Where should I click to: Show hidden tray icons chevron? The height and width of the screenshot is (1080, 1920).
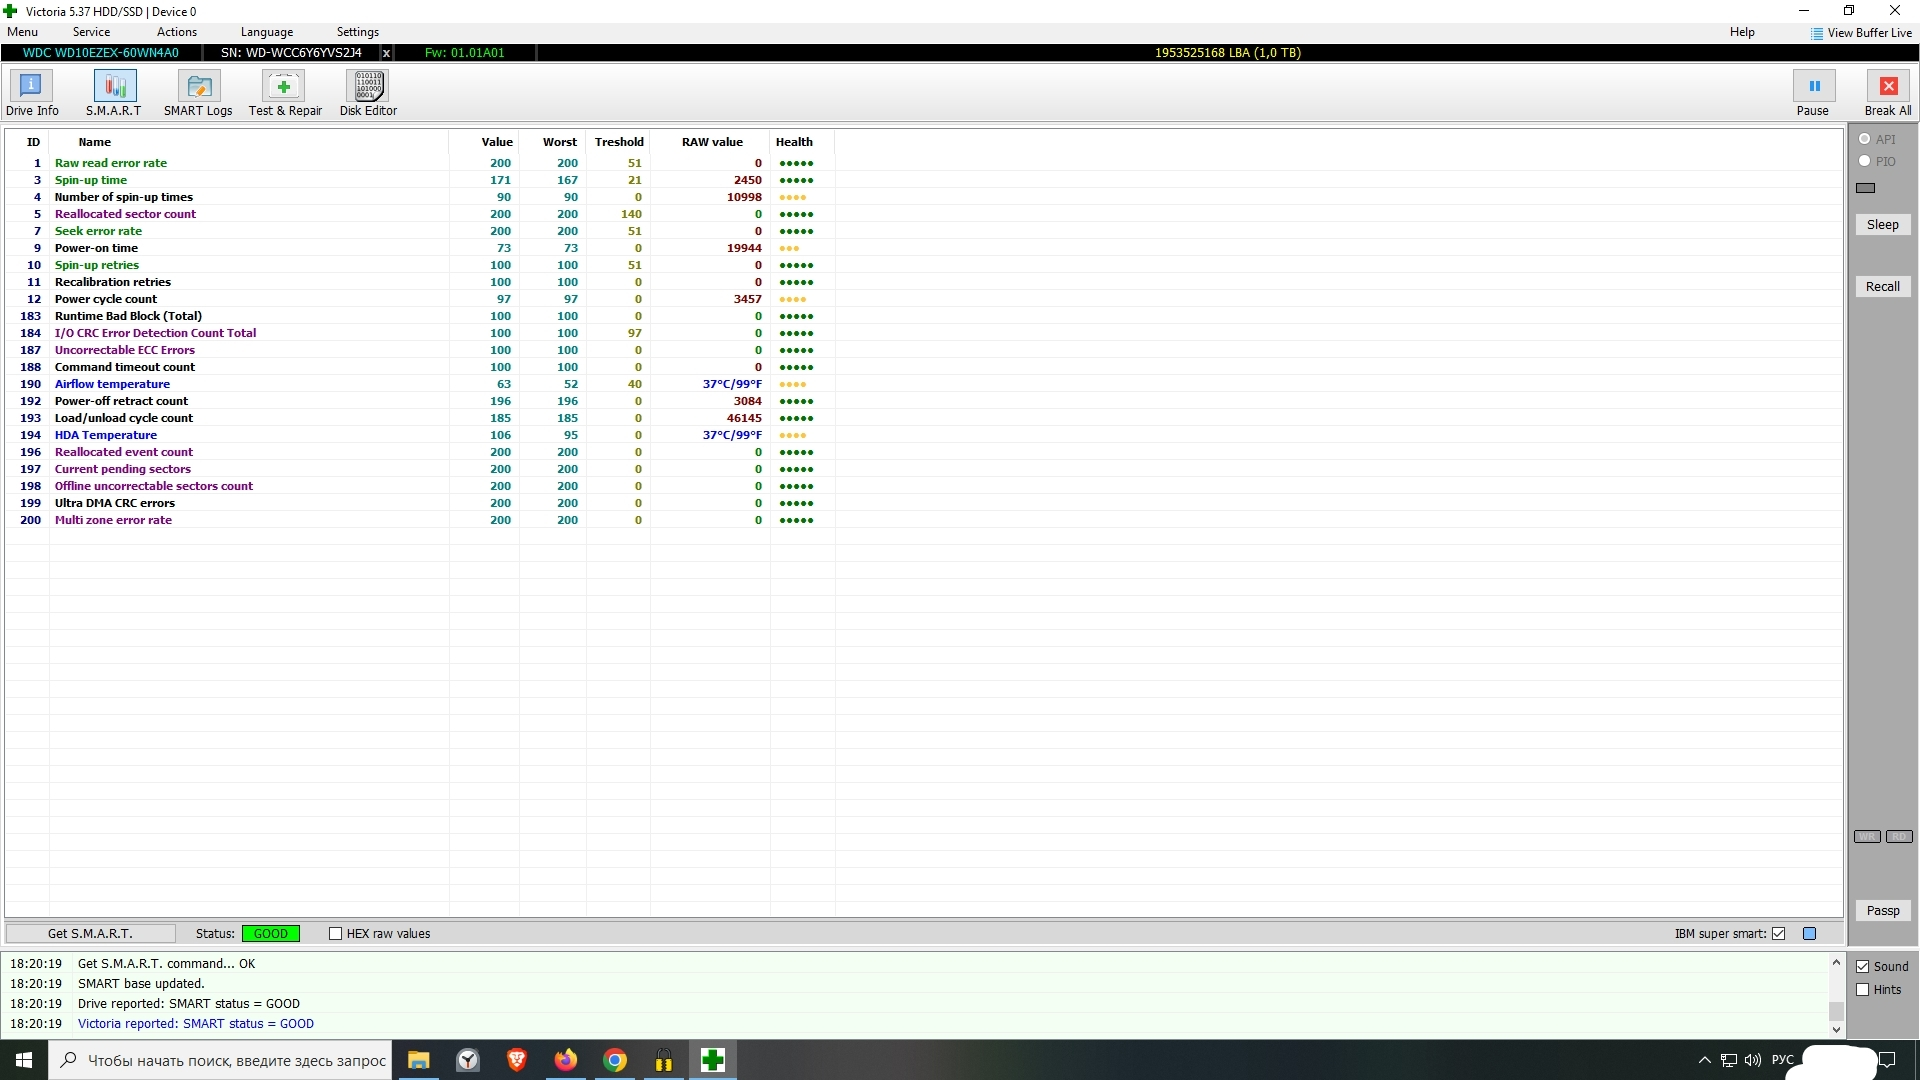1705,1060
